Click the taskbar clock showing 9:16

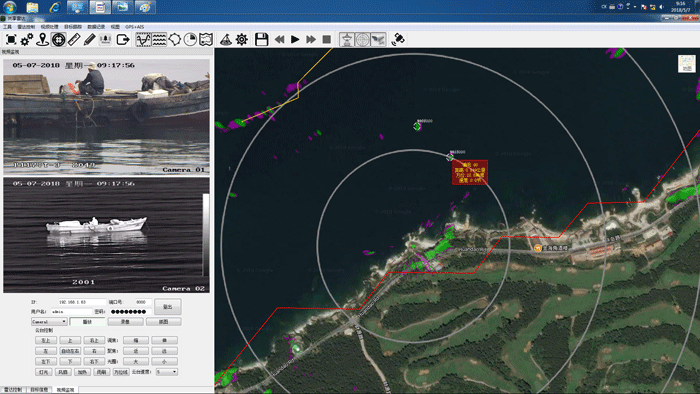click(680, 7)
